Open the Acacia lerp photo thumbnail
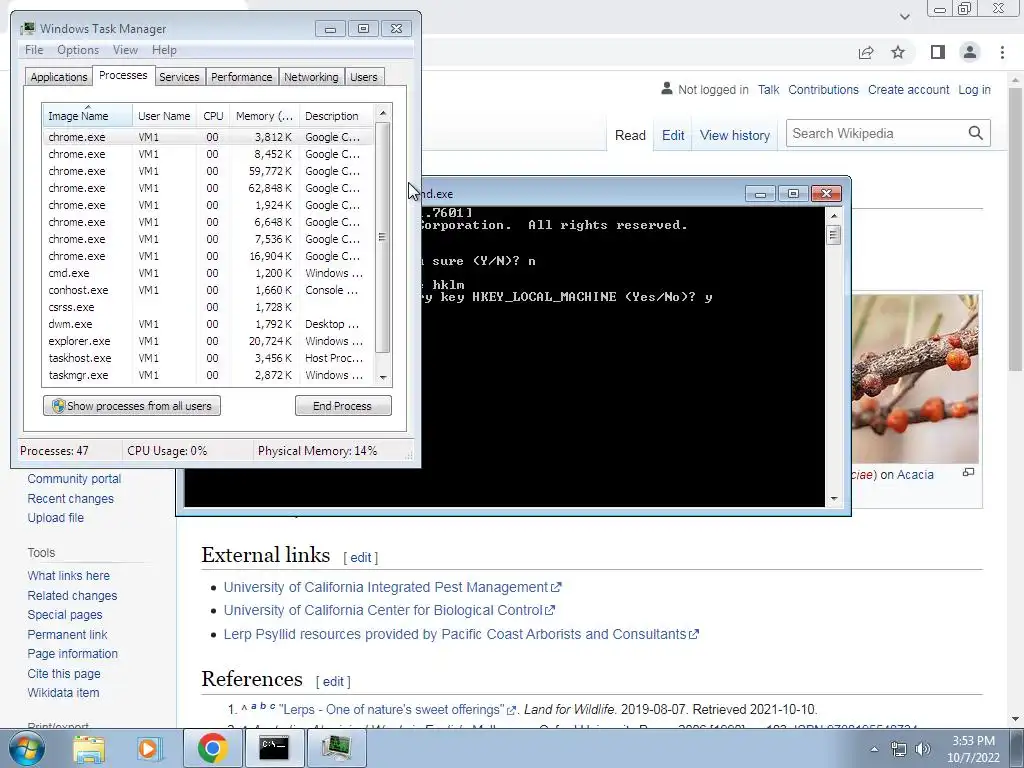1024x768 pixels. coord(915,379)
